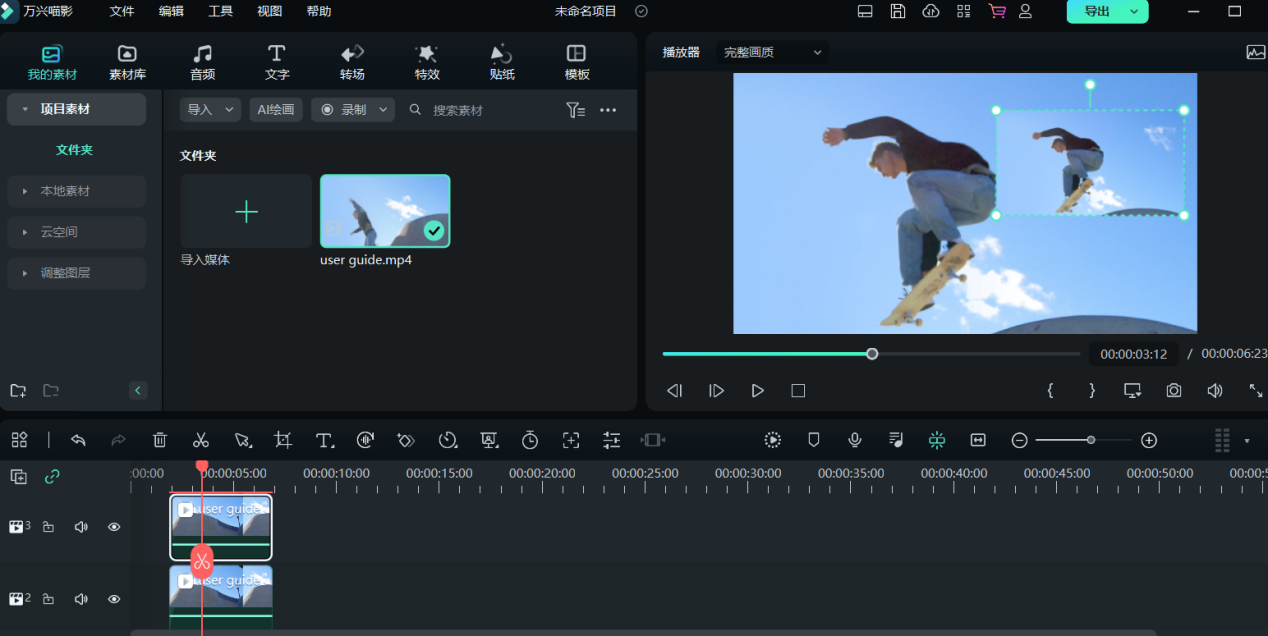Hide track 3 with its eye icon
This screenshot has width=1268, height=636.
click(114, 527)
